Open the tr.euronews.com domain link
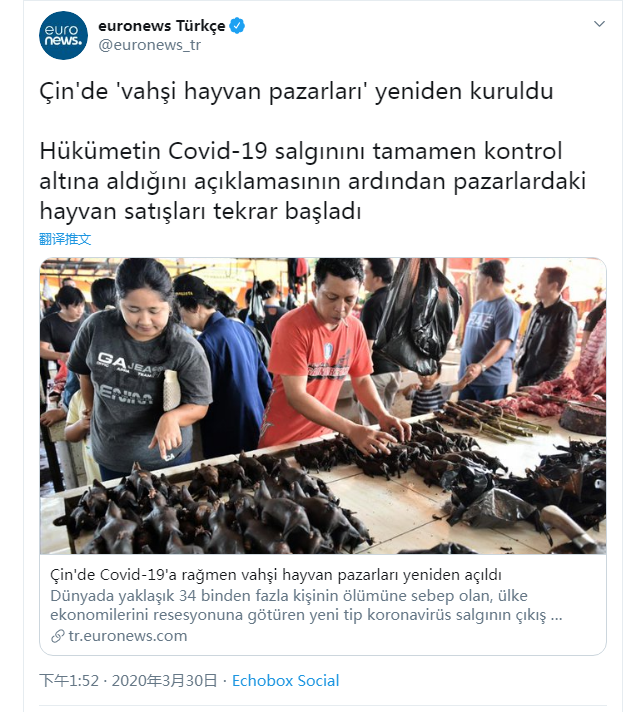This screenshot has height=712, width=639. (x=128, y=636)
